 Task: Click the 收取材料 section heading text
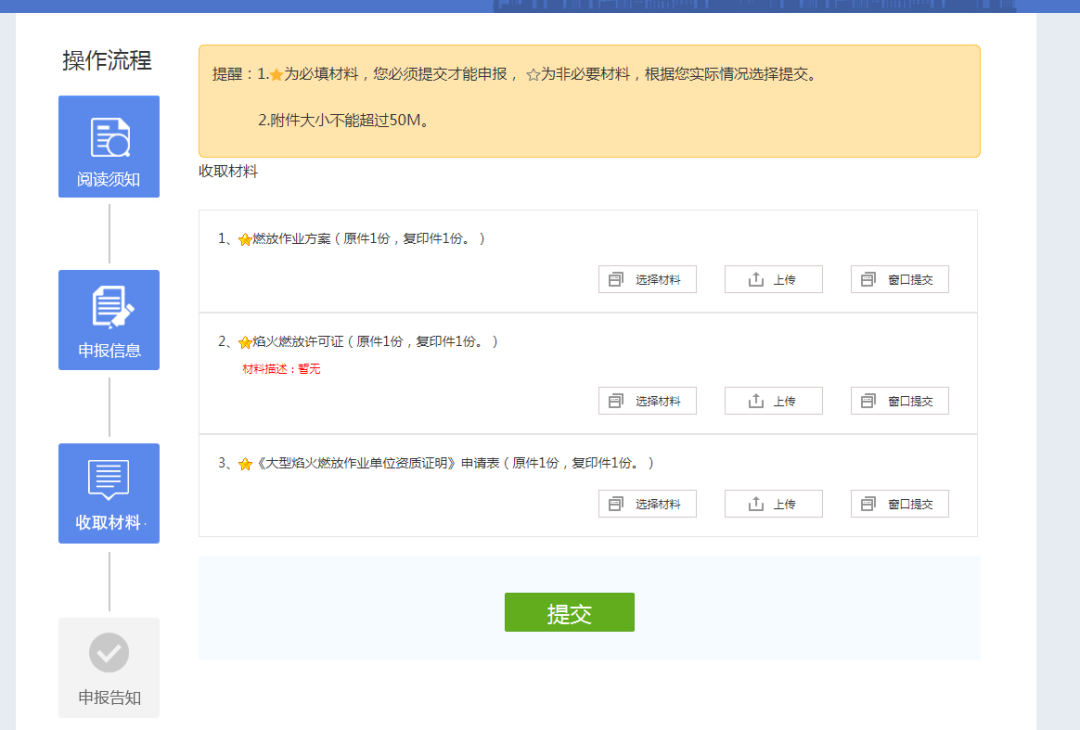pos(228,172)
